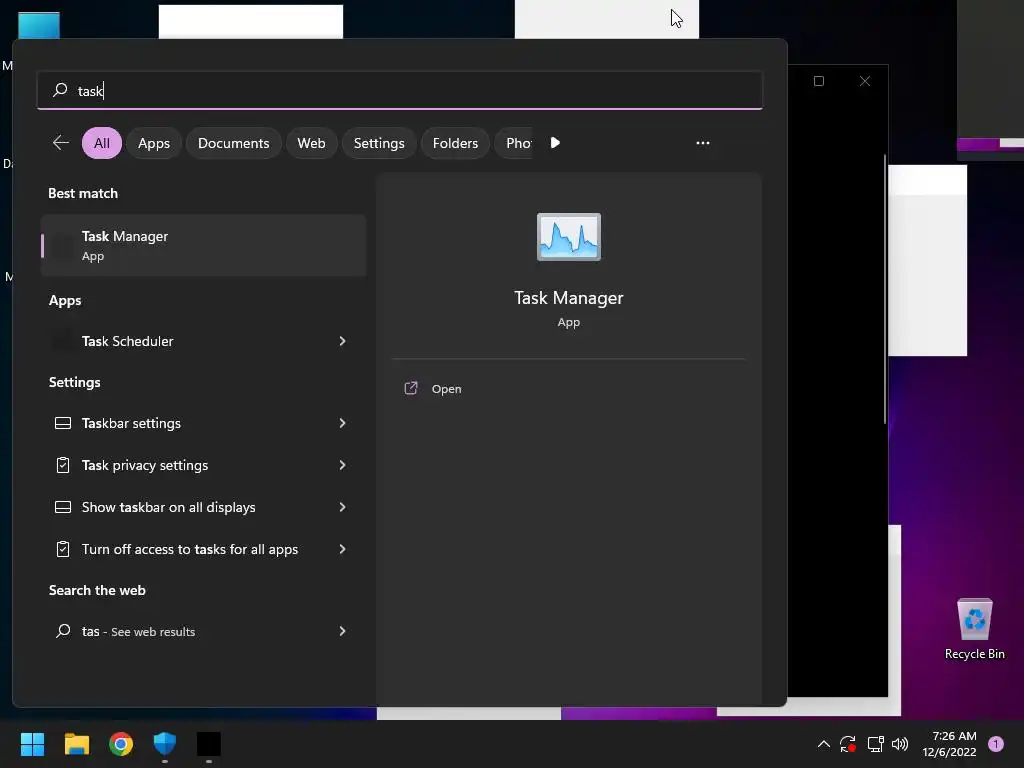The height and width of the screenshot is (768, 1024).
Task: Open the Windows Security shield taskbar icon
Action: point(165,744)
